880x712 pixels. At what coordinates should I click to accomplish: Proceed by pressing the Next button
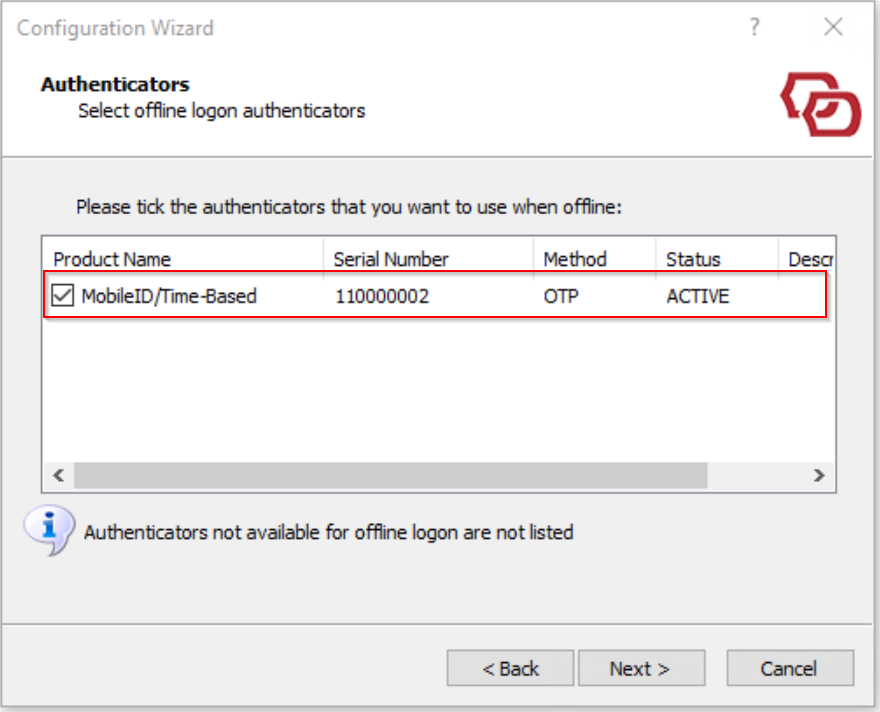641,668
